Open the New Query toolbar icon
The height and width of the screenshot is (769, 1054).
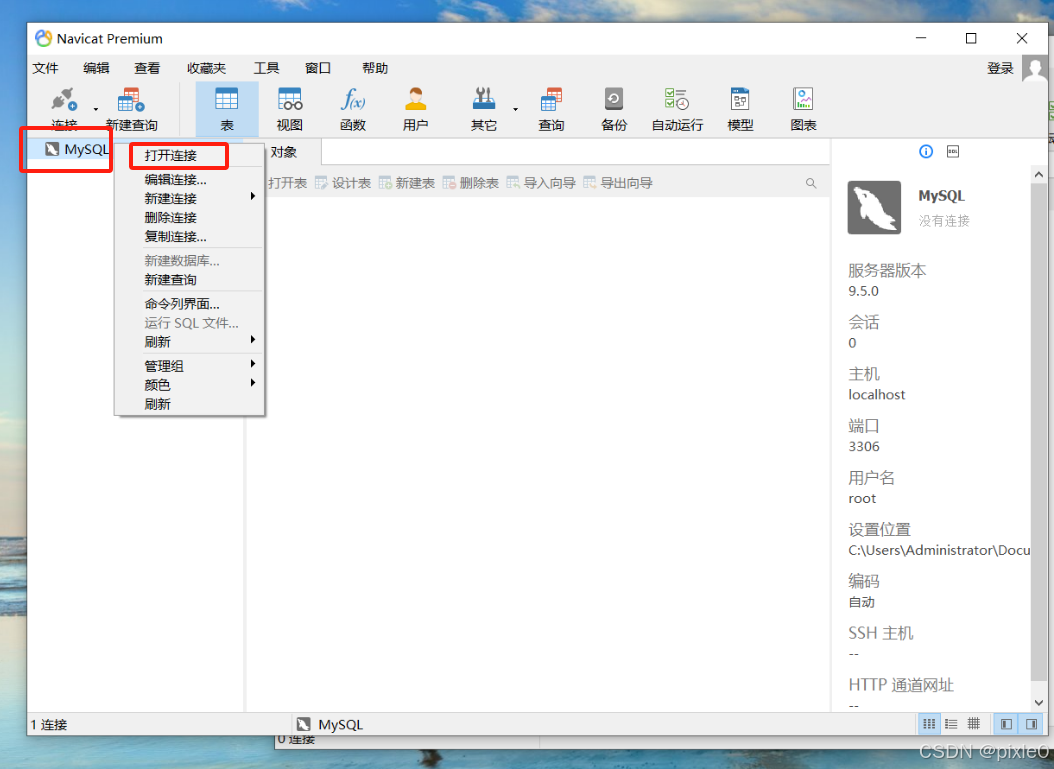(131, 100)
